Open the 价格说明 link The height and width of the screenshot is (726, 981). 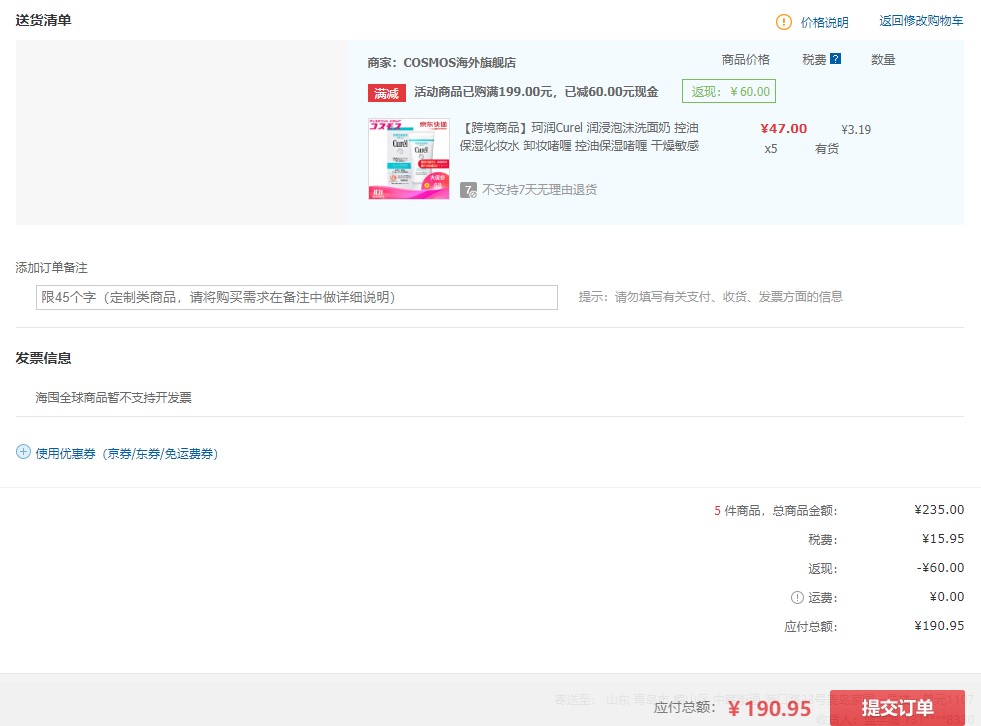tap(825, 23)
